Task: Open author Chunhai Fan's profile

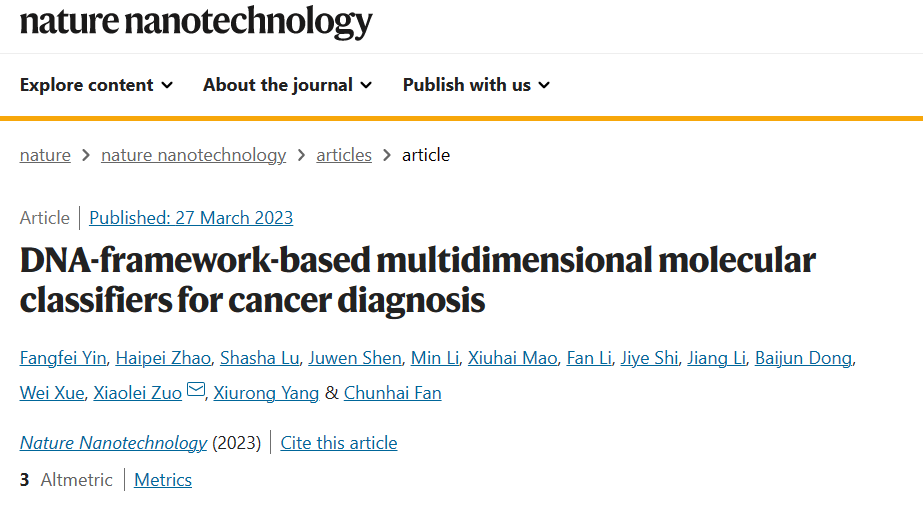Action: (393, 393)
